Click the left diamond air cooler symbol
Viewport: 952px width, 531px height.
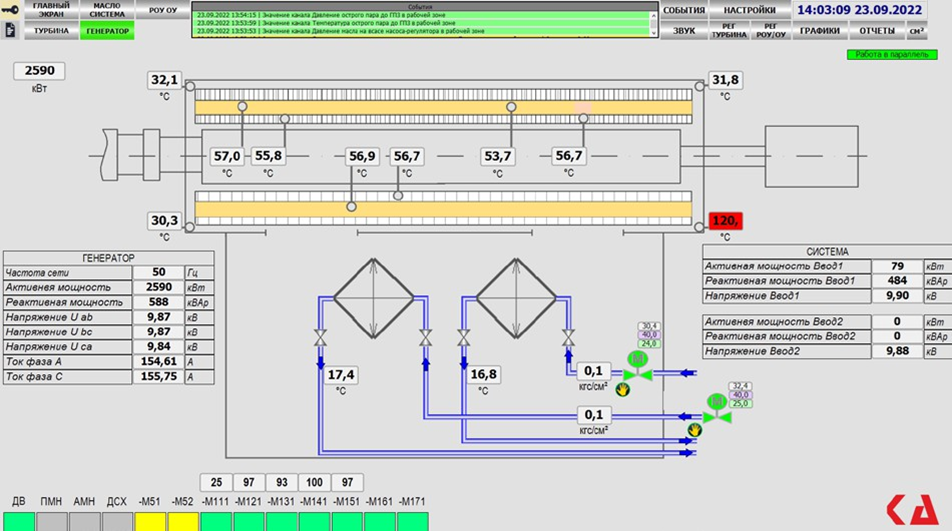[x=374, y=299]
